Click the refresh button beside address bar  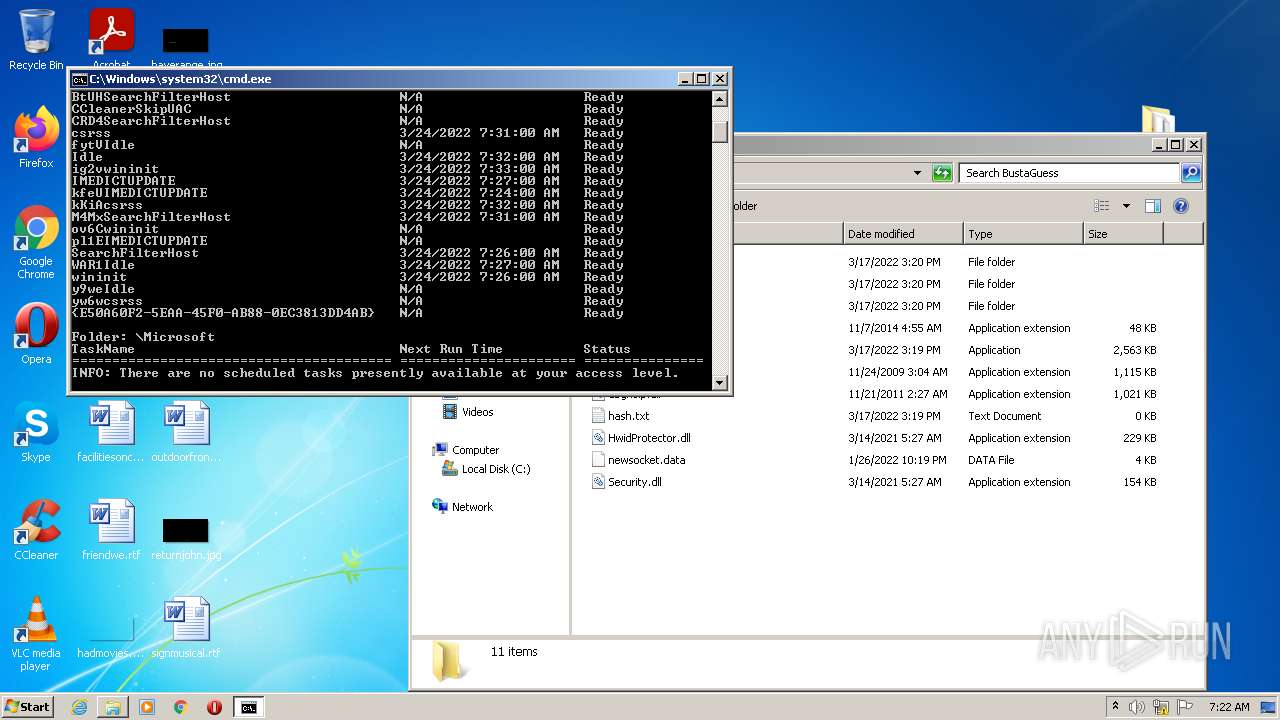click(x=942, y=173)
